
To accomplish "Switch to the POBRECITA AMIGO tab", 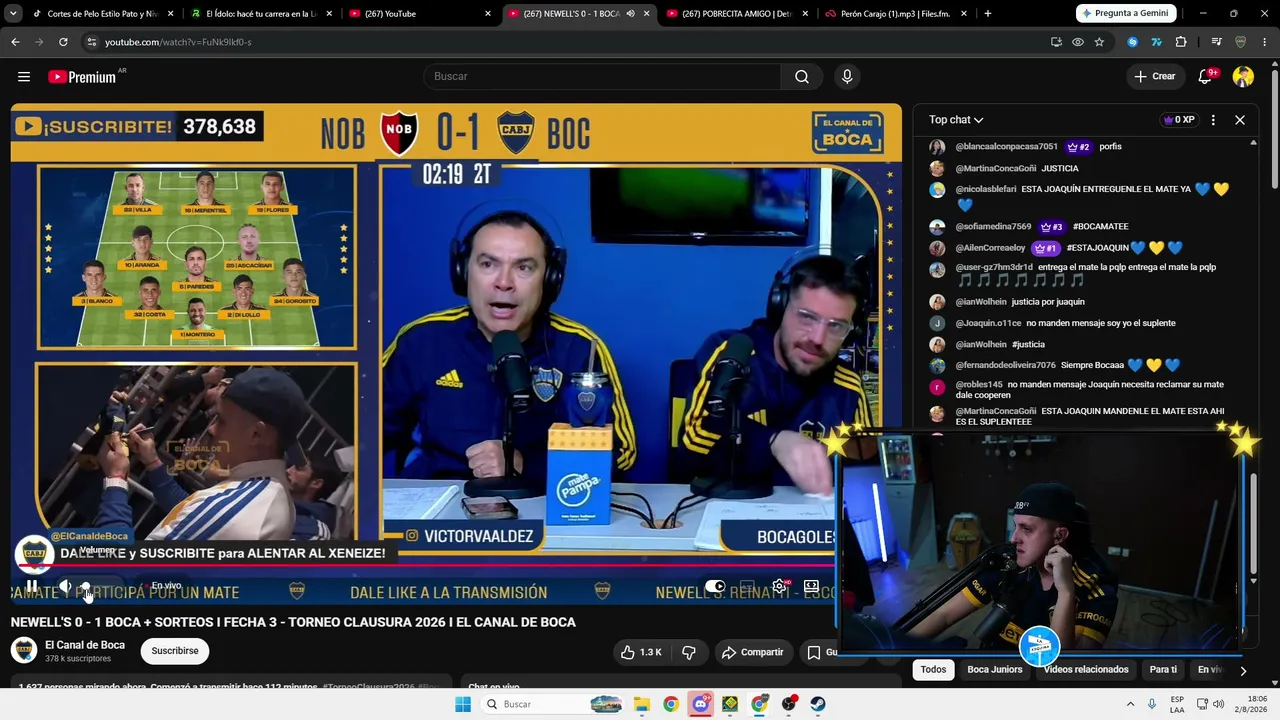I will click(x=737, y=14).
